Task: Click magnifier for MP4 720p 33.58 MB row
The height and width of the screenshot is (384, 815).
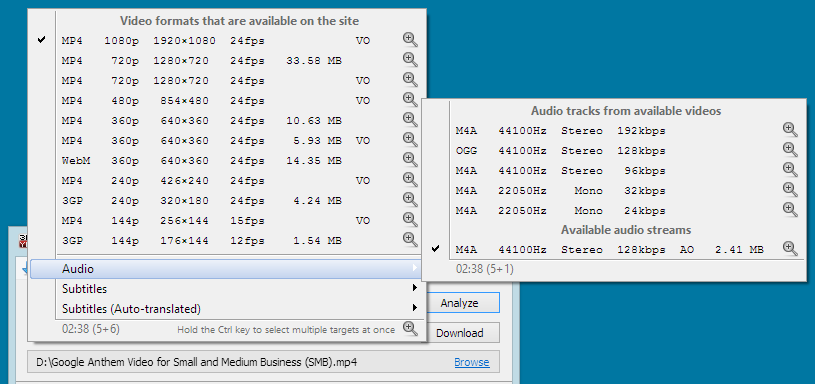Action: 410,60
